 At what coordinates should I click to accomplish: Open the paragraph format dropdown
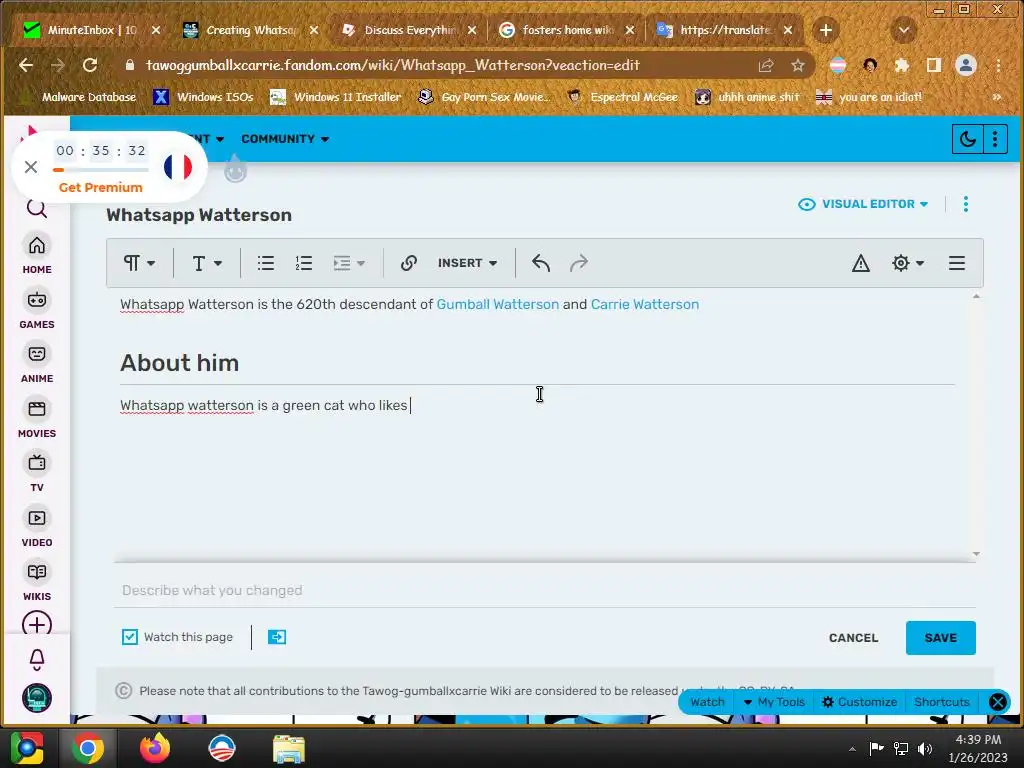(x=139, y=263)
